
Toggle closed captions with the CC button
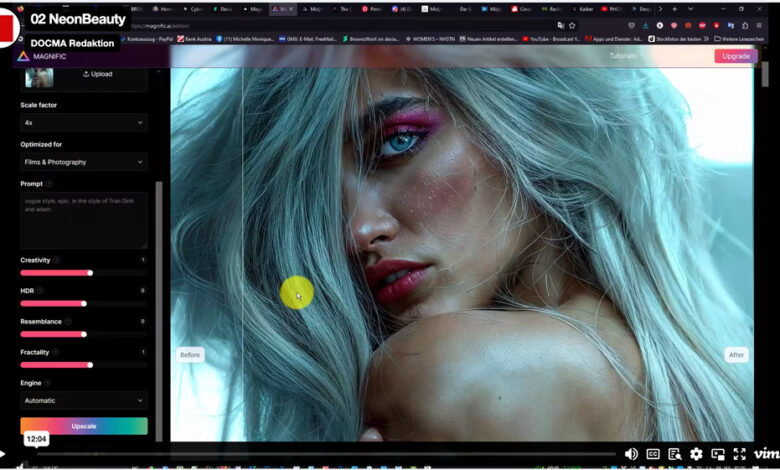(x=653, y=454)
